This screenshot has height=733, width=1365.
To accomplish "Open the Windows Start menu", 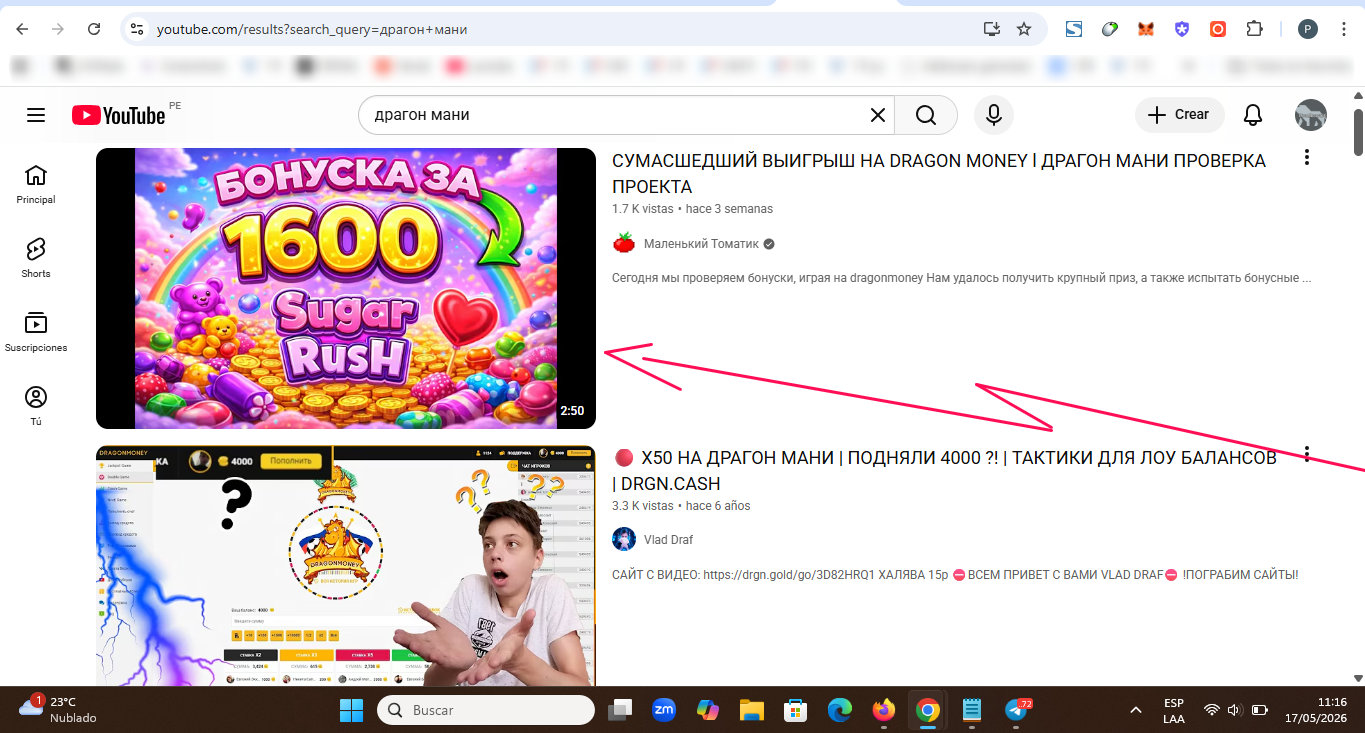I will (x=352, y=710).
